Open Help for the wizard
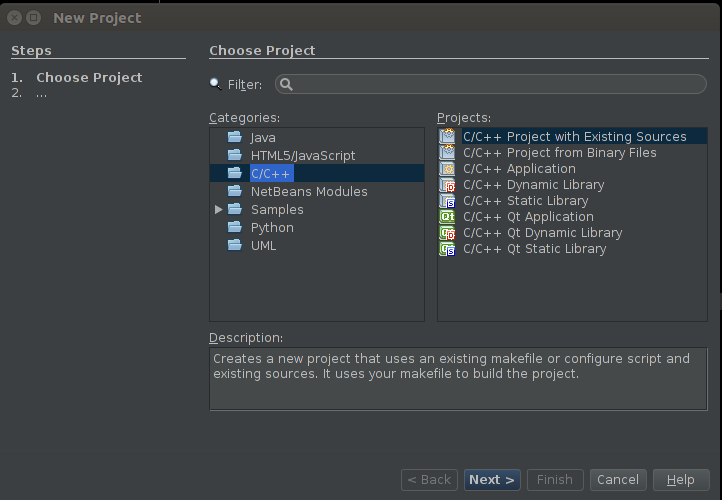This screenshot has height=500, width=722. [x=681, y=480]
